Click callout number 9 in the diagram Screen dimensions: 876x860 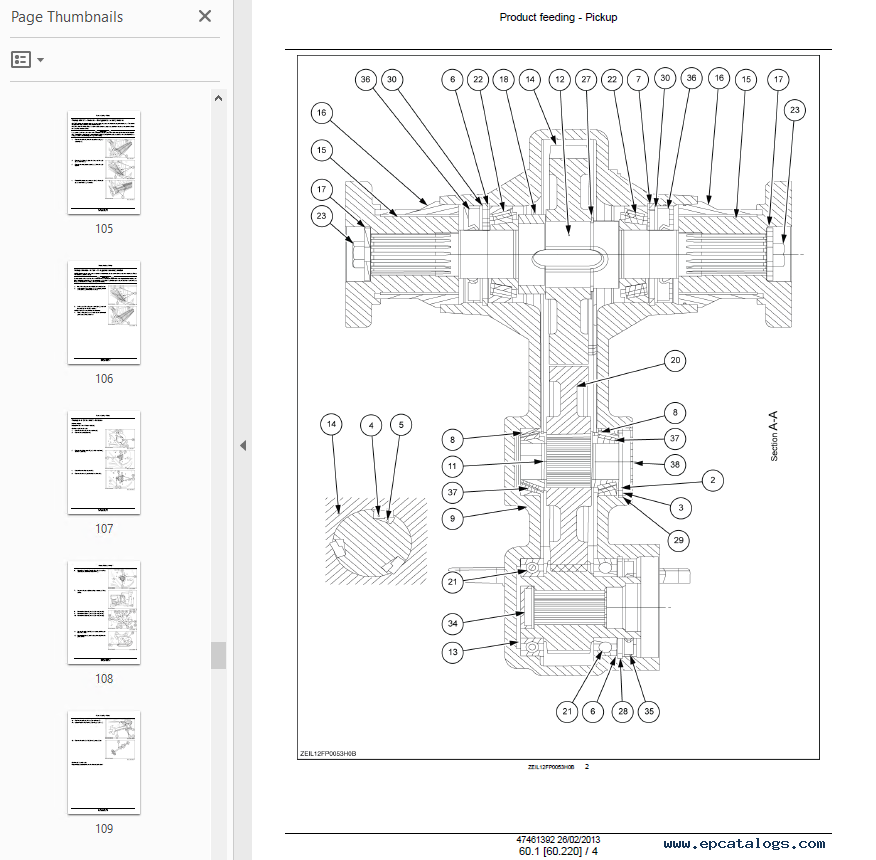click(453, 519)
